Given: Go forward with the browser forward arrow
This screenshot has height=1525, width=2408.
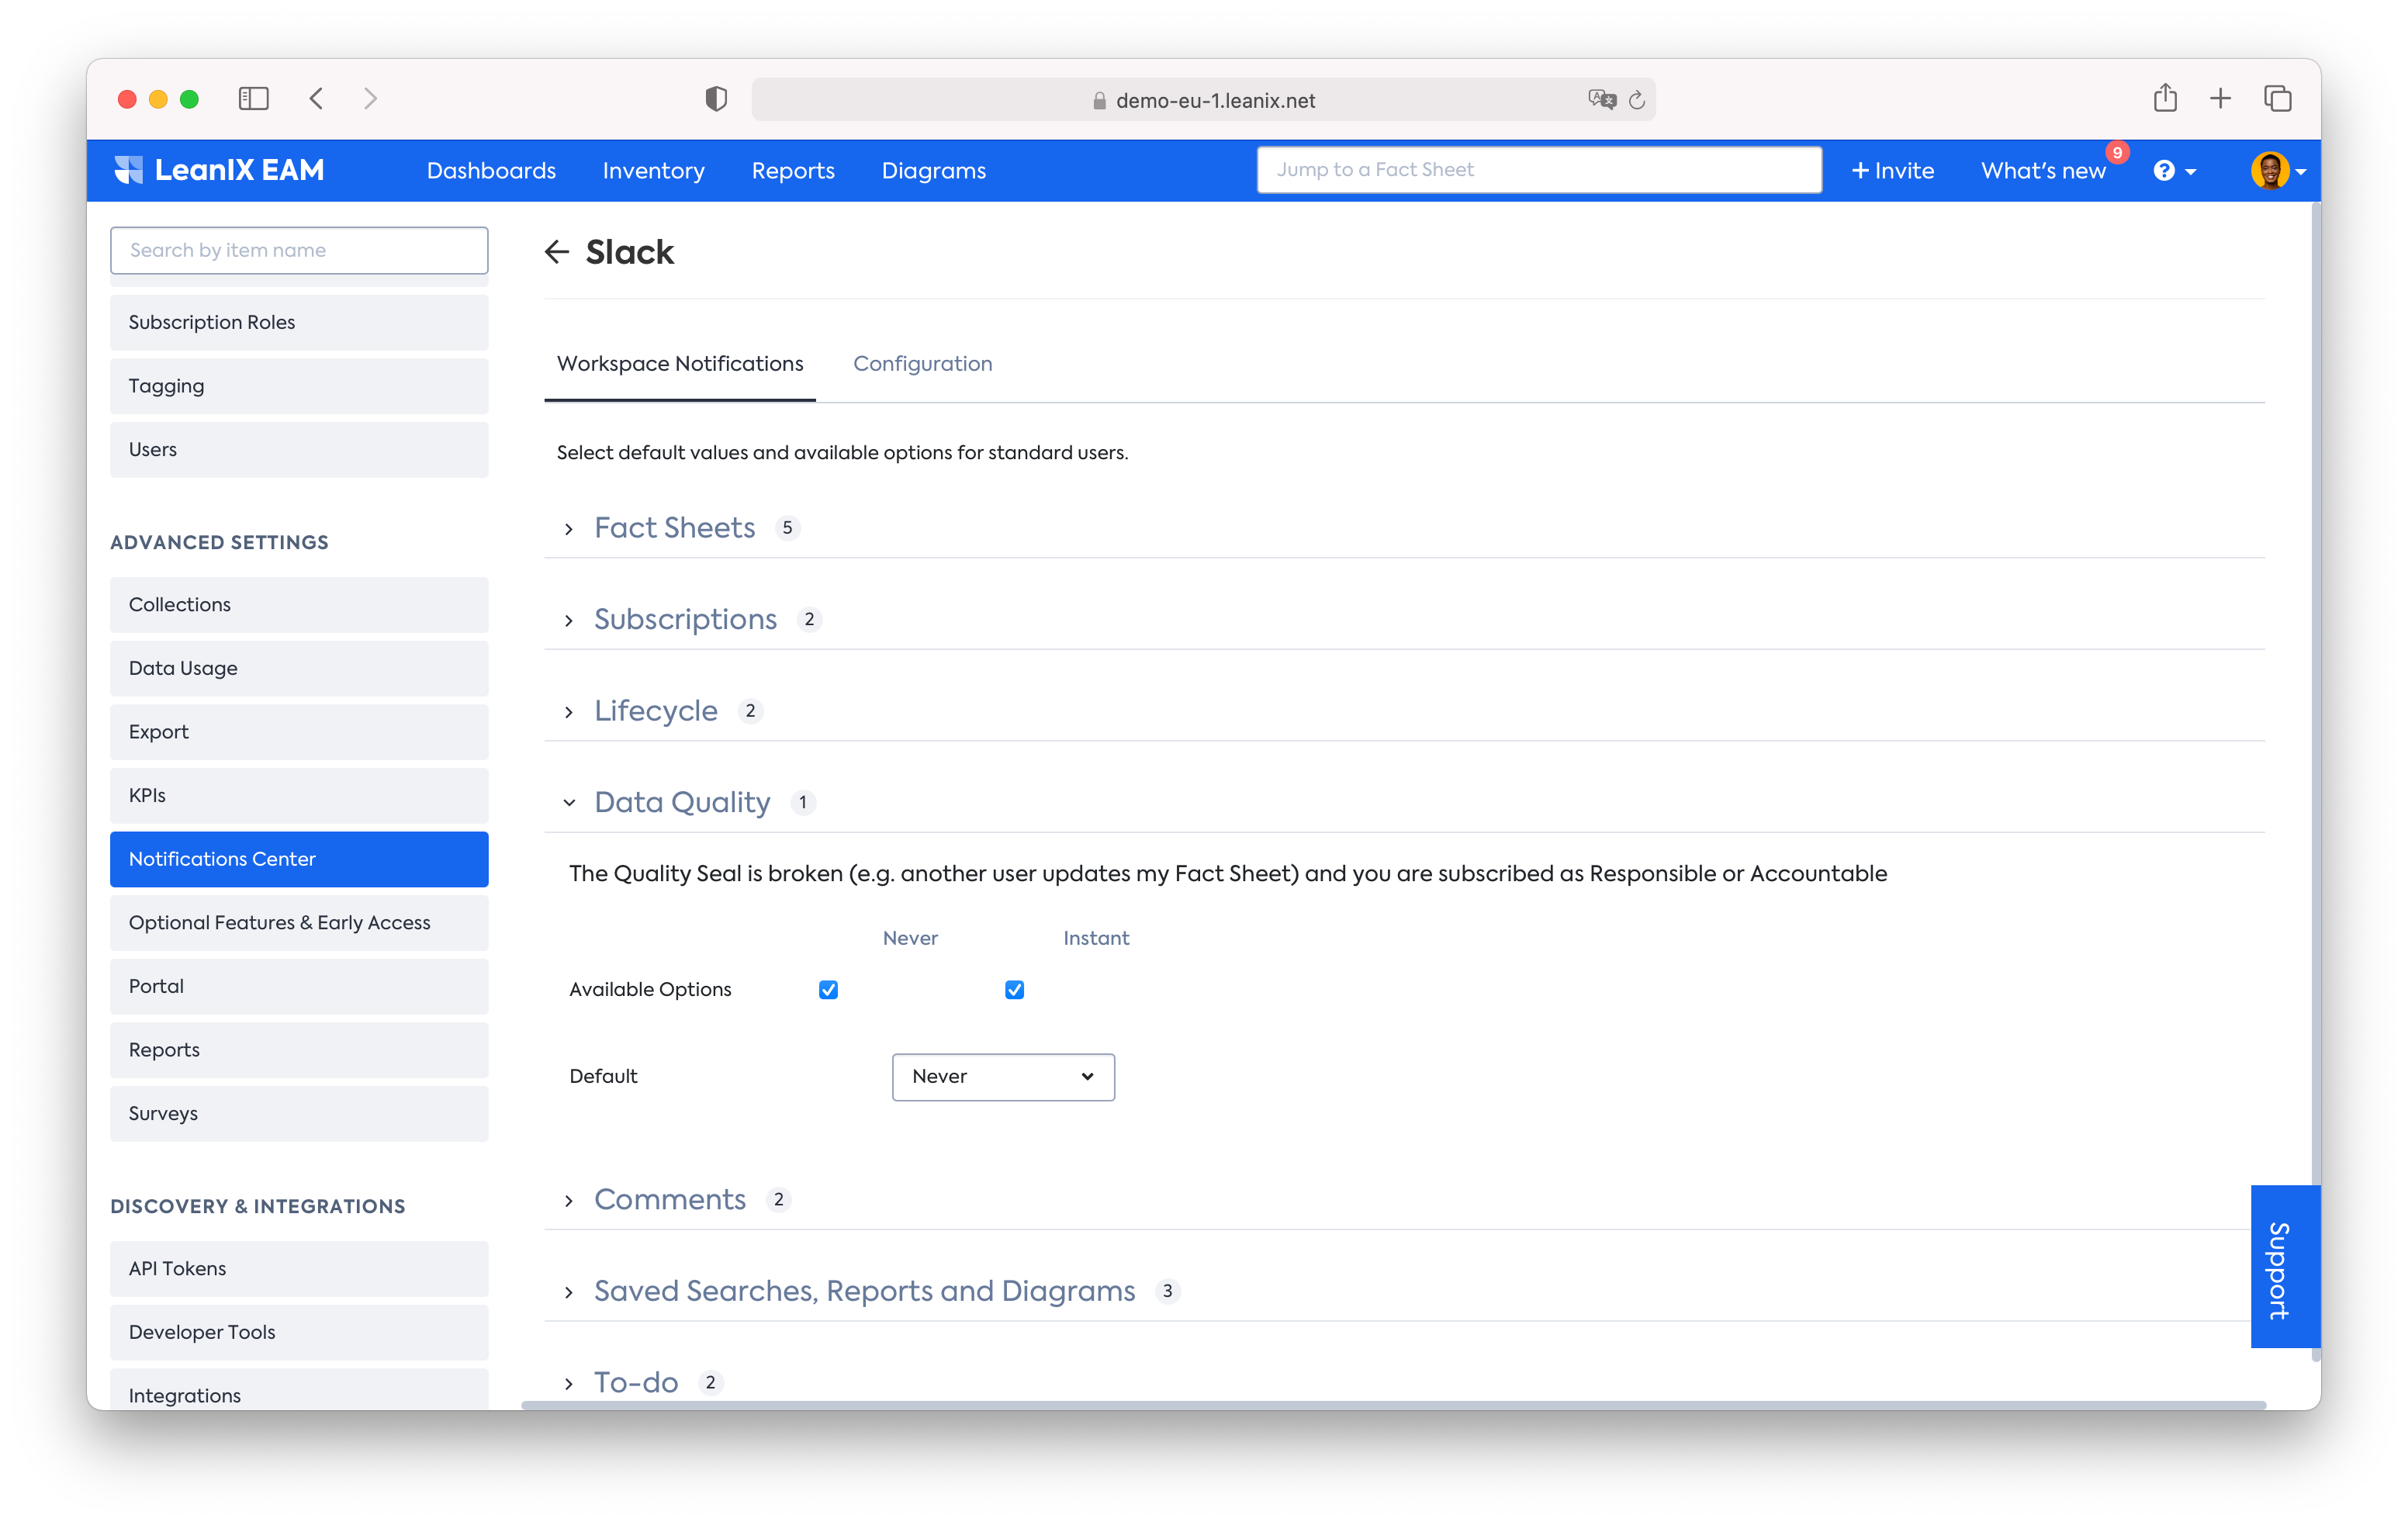Looking at the screenshot, I should [x=371, y=99].
